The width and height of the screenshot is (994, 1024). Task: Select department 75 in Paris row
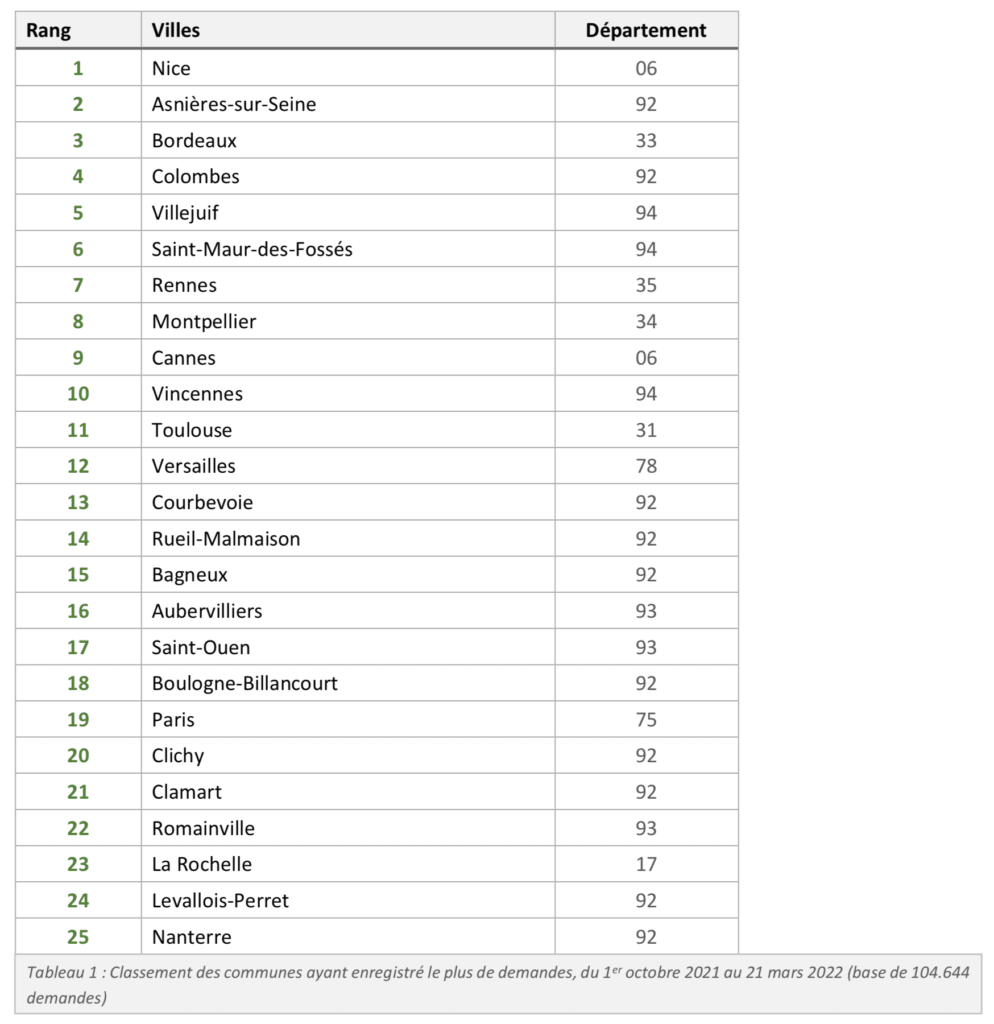point(646,719)
